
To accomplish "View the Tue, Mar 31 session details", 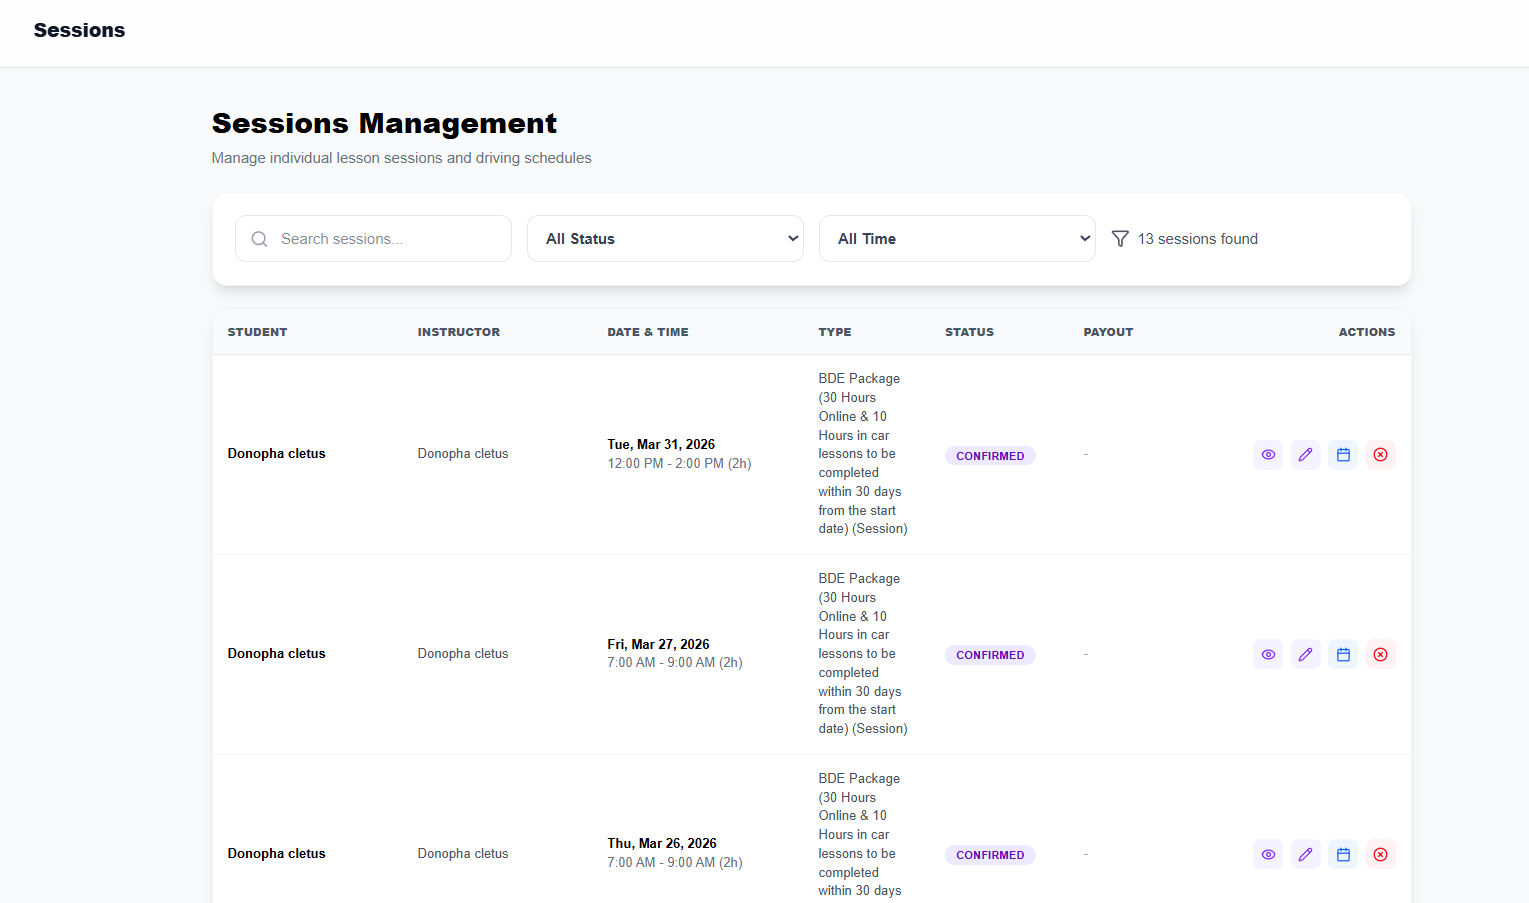I will (1268, 455).
